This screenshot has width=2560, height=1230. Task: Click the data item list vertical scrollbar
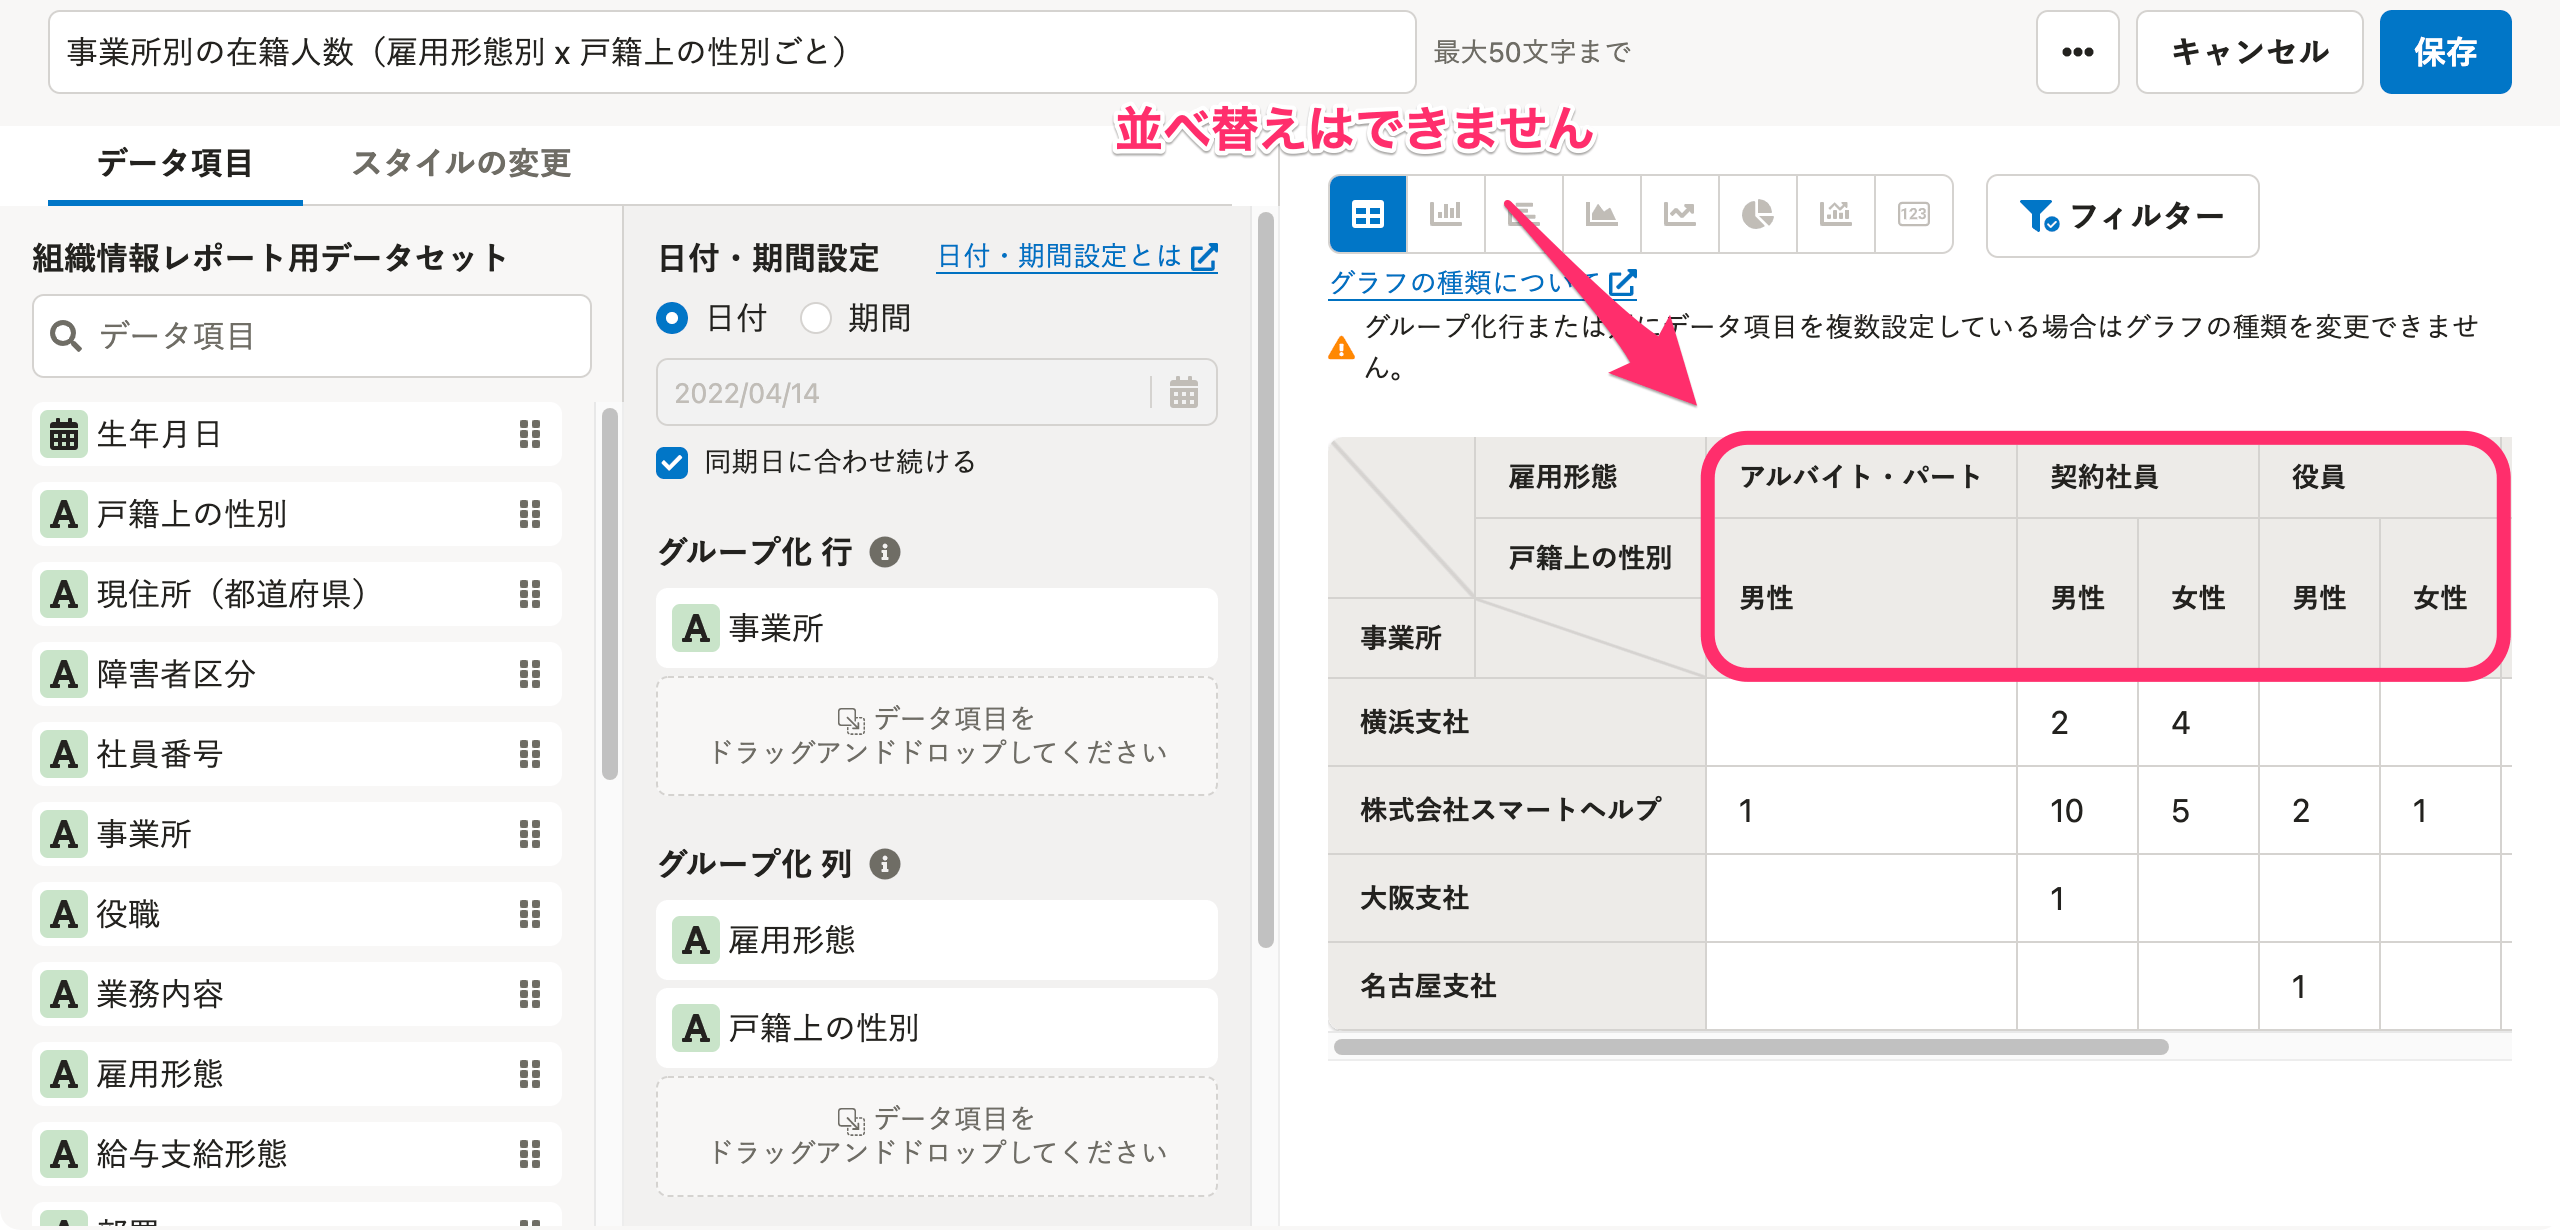coord(610,594)
